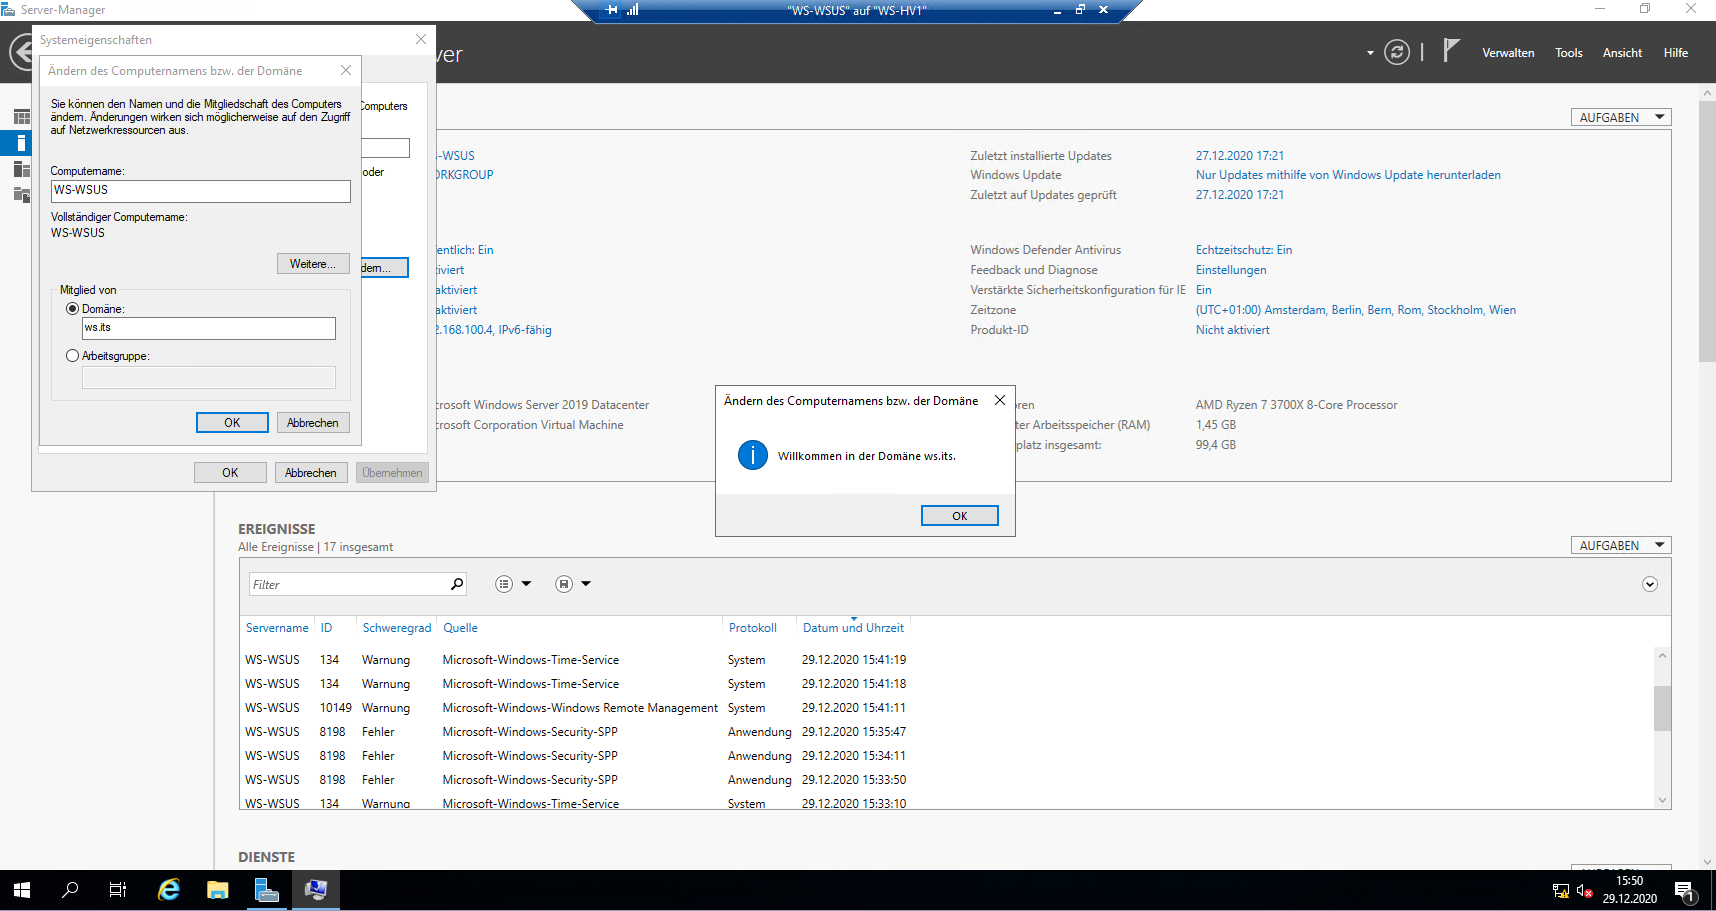This screenshot has height=911, width=1716.
Task: Sort events by Protokoll column
Action: click(753, 628)
